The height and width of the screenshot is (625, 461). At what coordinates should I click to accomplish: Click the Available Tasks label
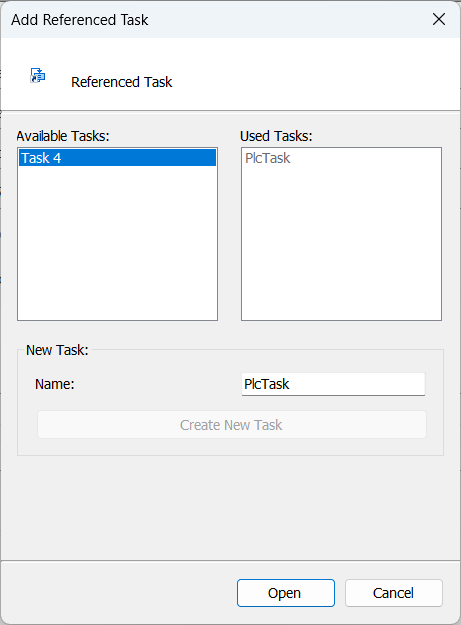63,136
